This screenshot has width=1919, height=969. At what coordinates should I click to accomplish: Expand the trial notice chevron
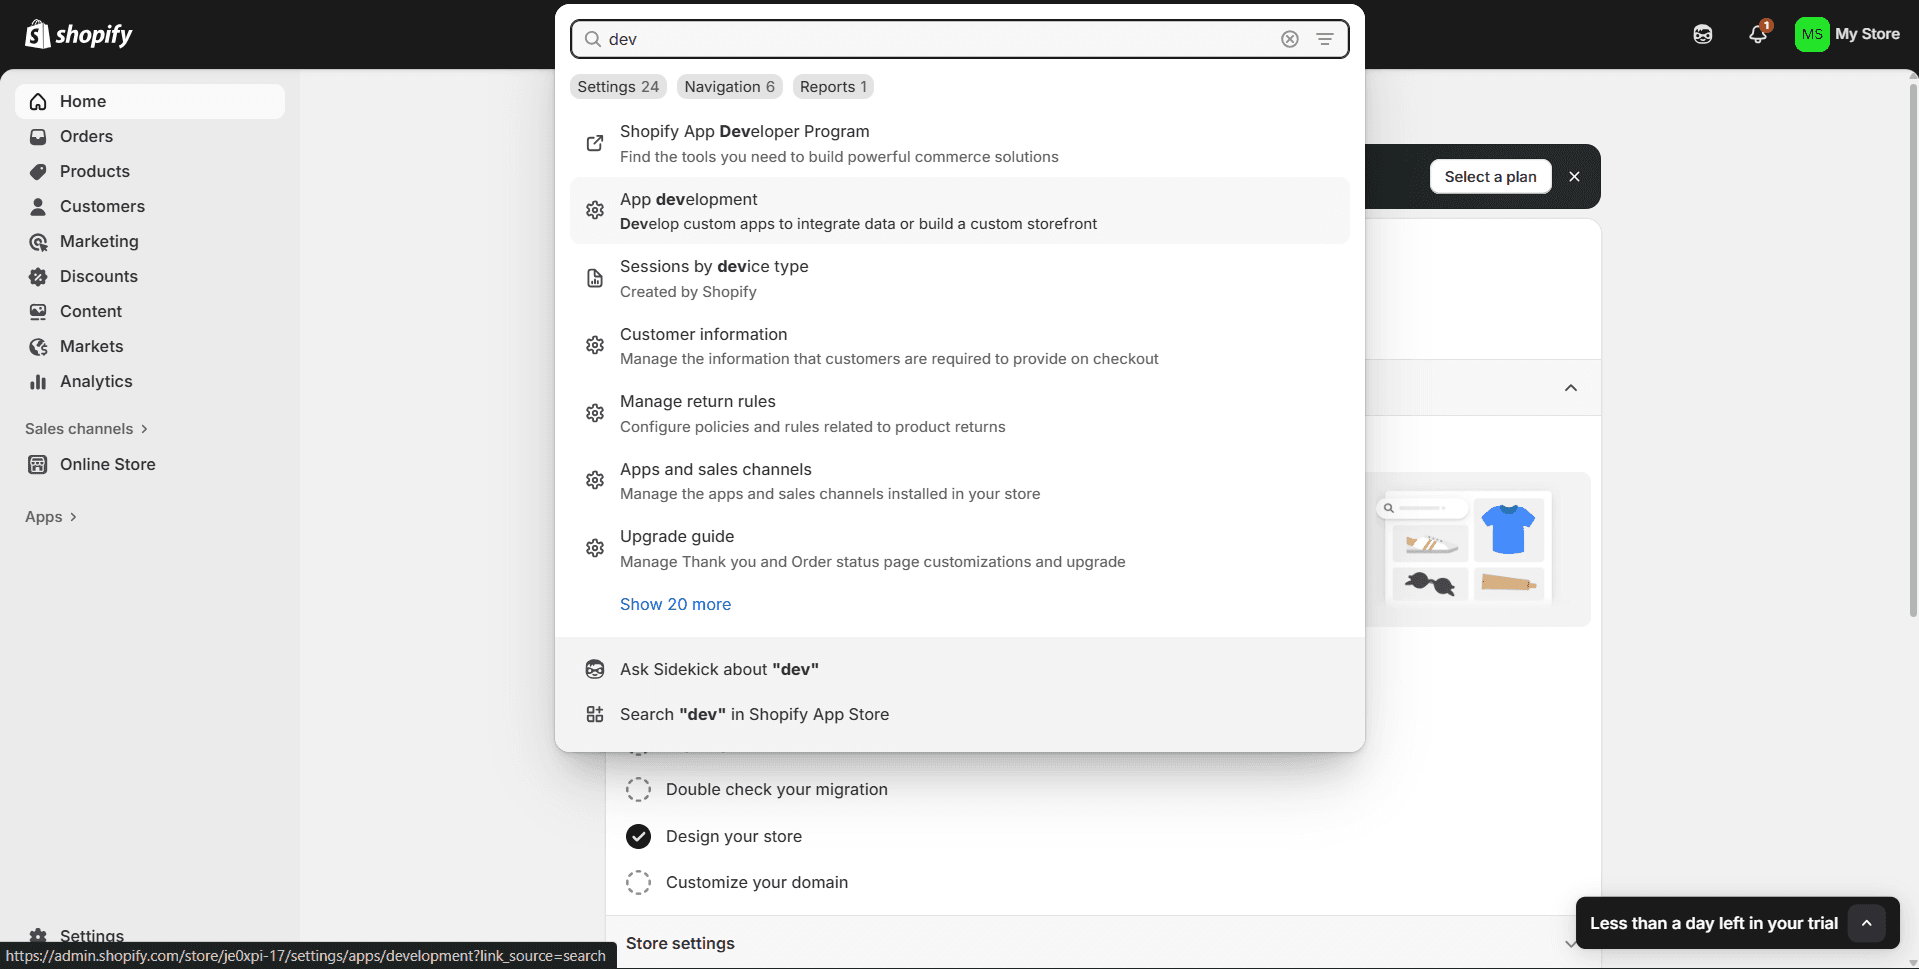pyautogui.click(x=1866, y=923)
